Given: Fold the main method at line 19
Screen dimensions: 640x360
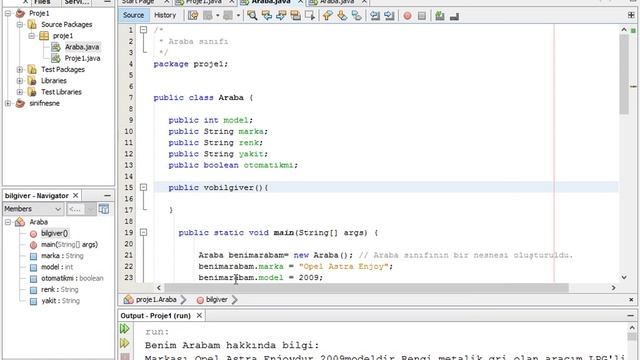Looking at the screenshot, I should [x=143, y=232].
